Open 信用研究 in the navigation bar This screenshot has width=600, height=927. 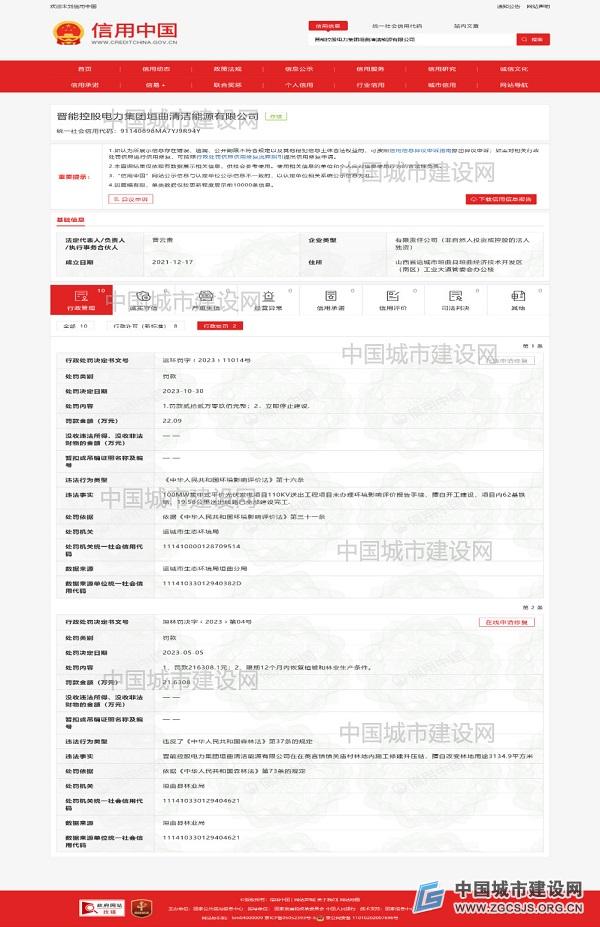click(x=442, y=69)
